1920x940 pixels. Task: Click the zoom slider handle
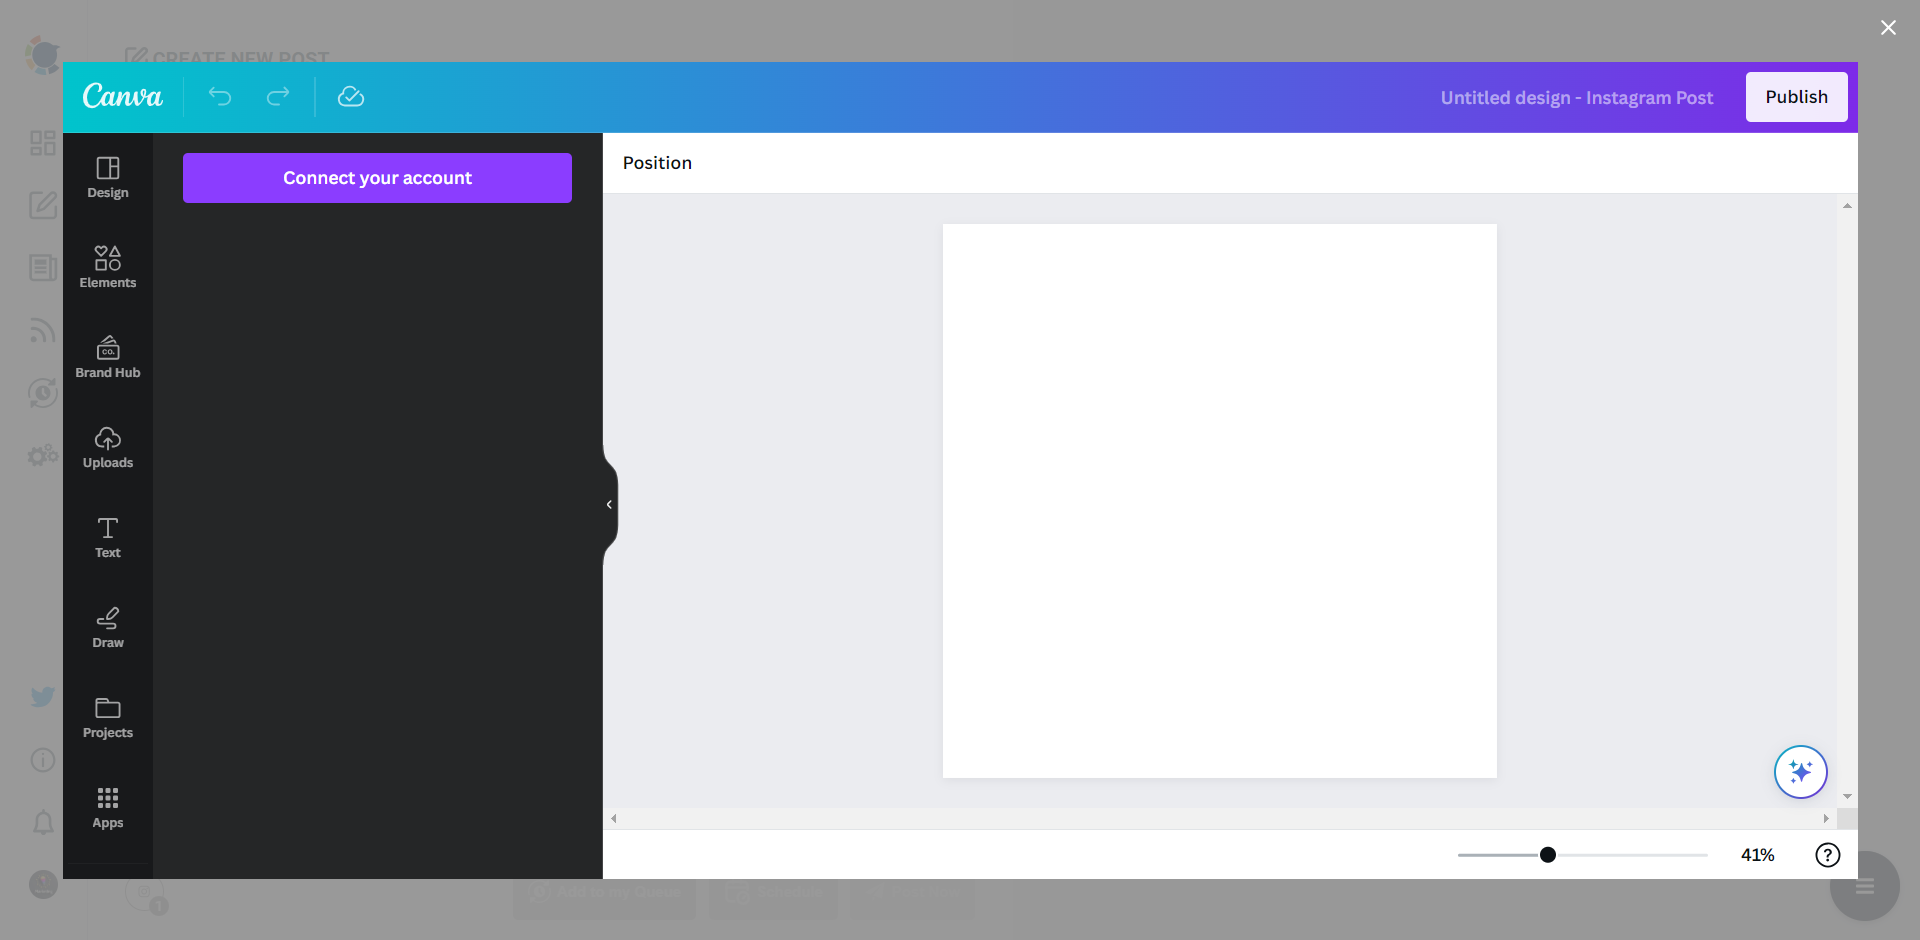1548,855
